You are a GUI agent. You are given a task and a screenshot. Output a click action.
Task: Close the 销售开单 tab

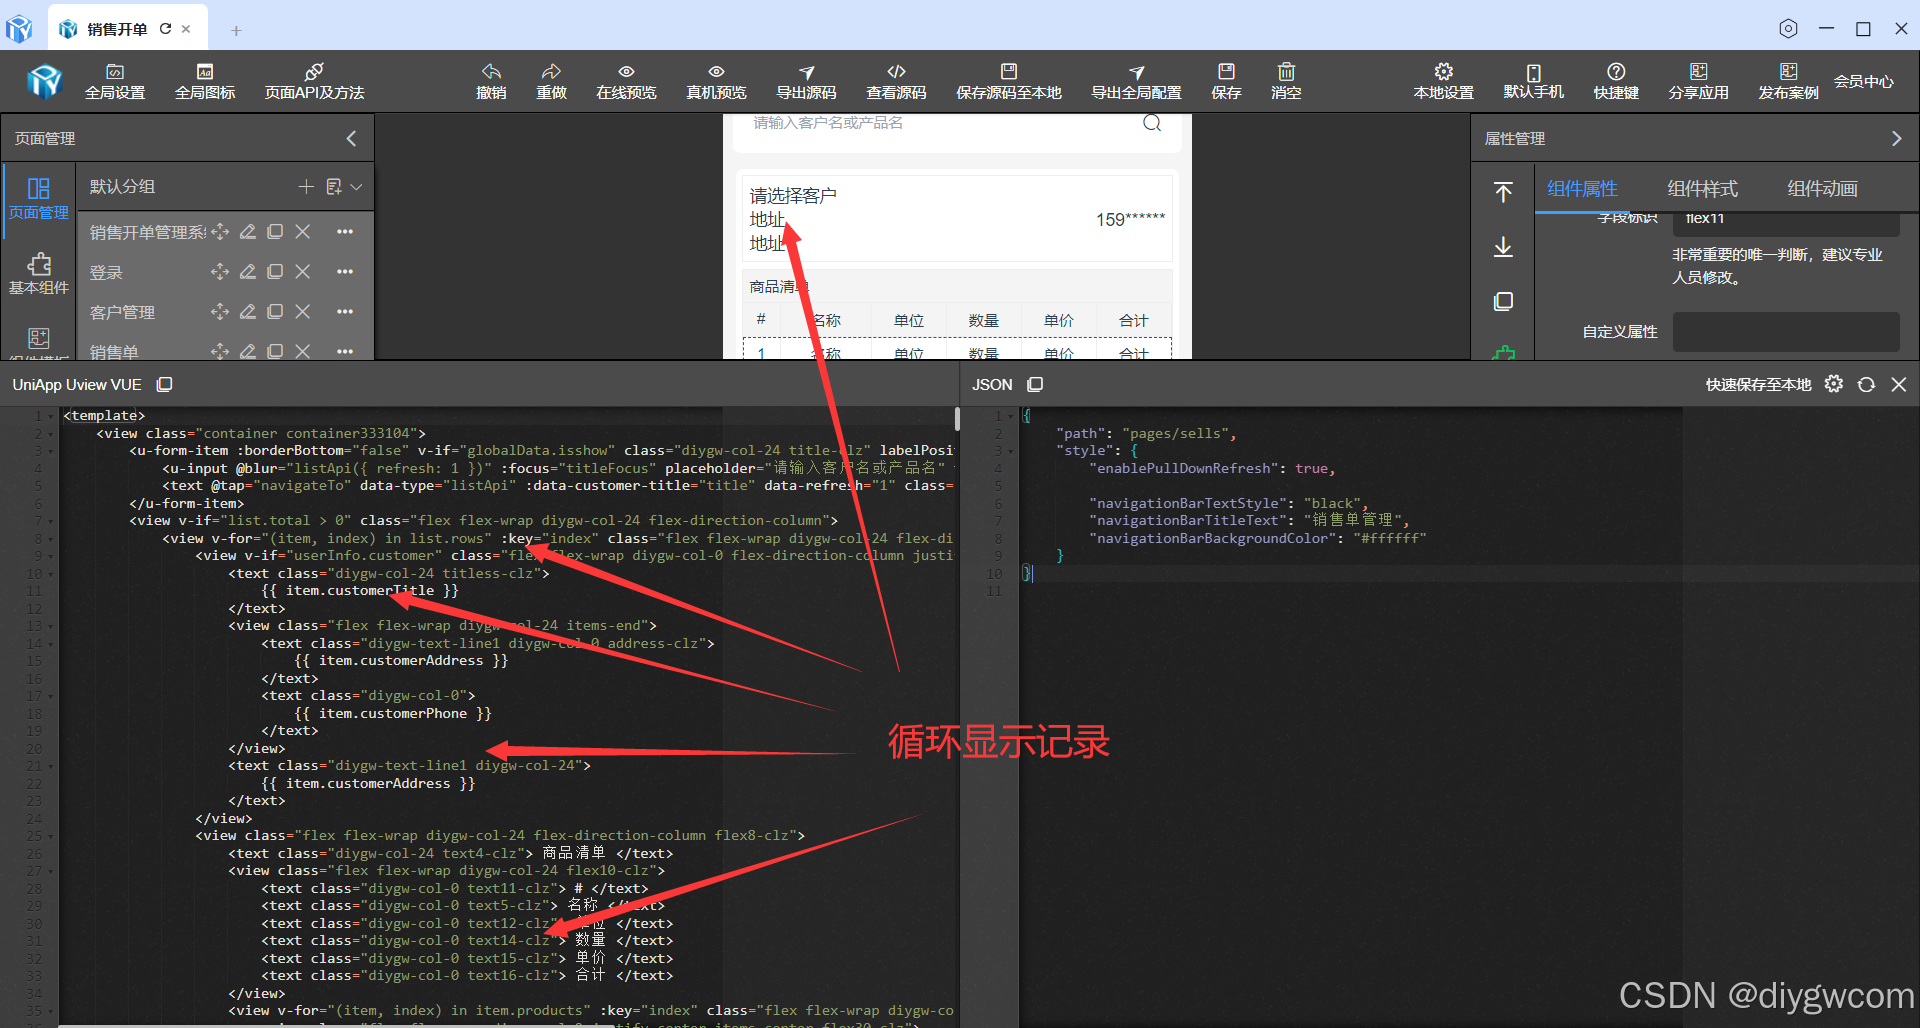click(x=186, y=29)
